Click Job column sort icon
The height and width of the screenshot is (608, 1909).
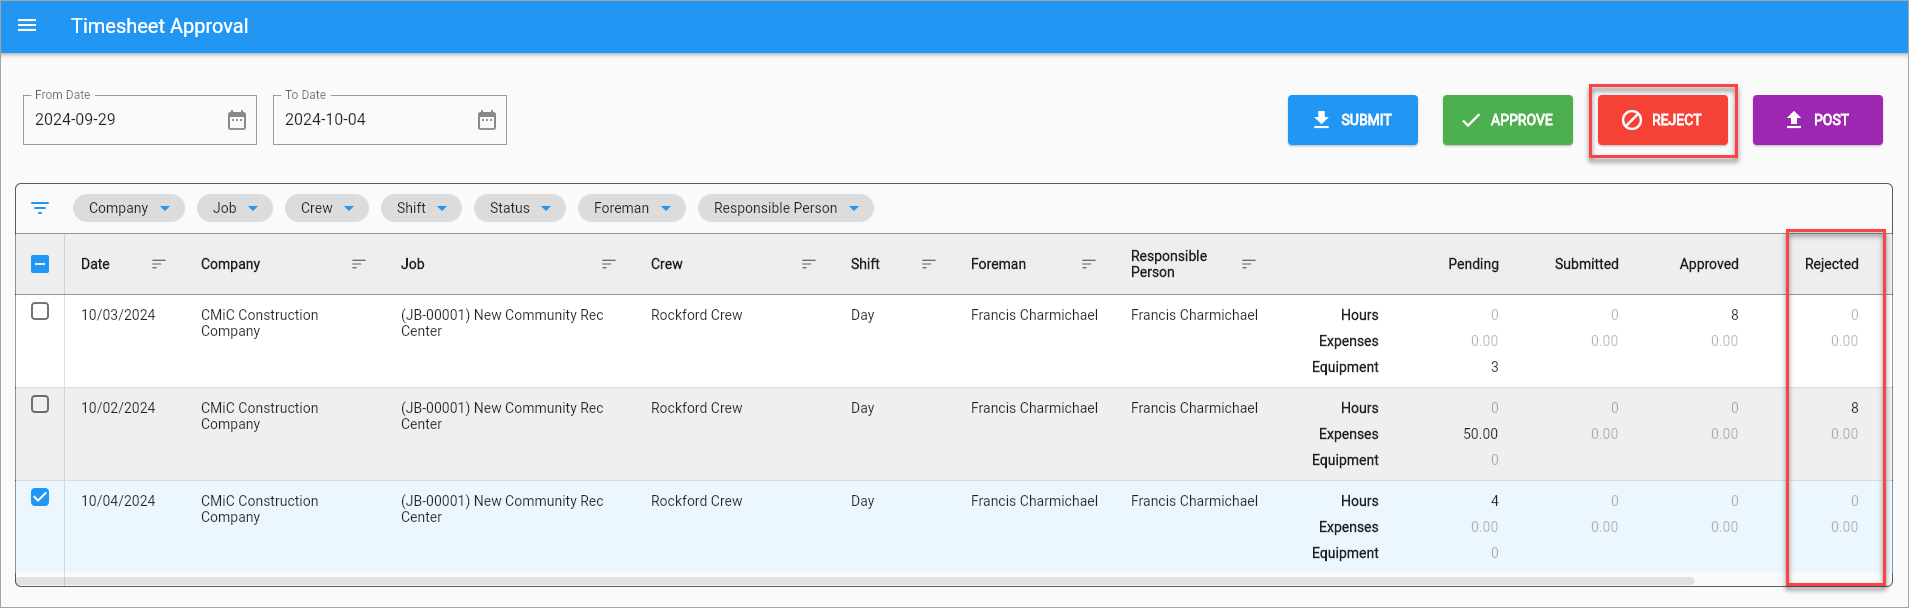608,264
